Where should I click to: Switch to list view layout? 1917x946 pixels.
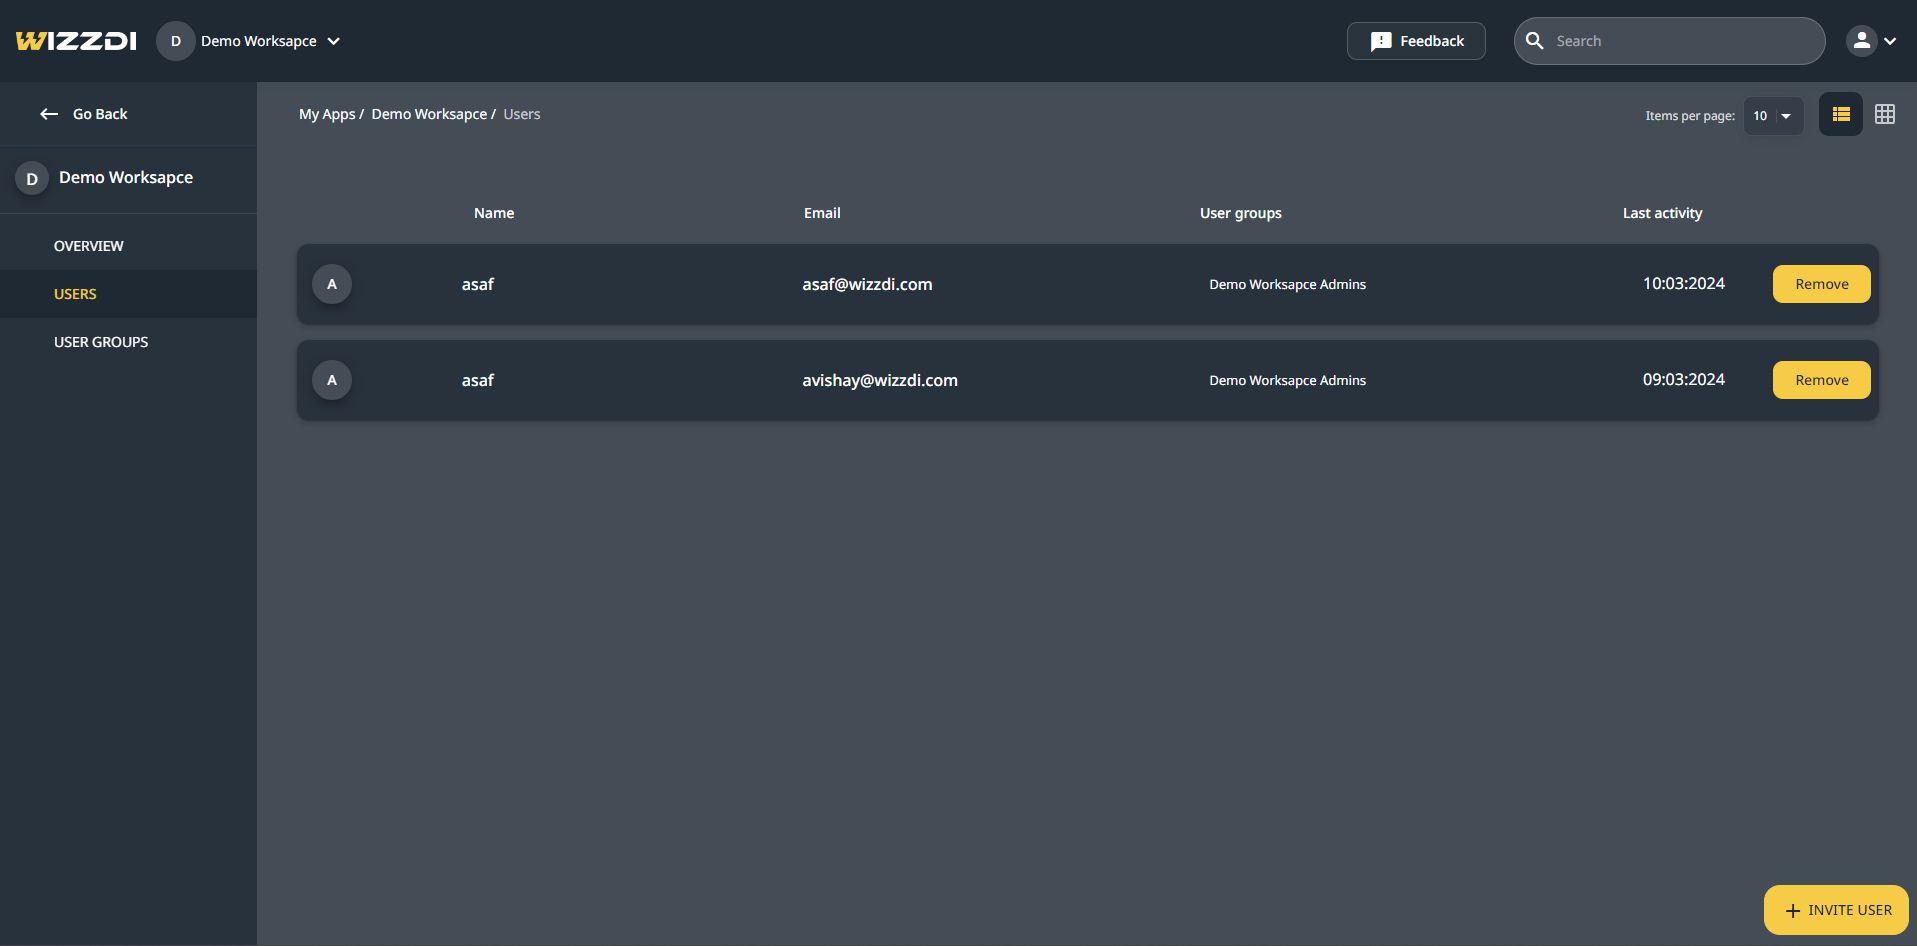(1840, 115)
